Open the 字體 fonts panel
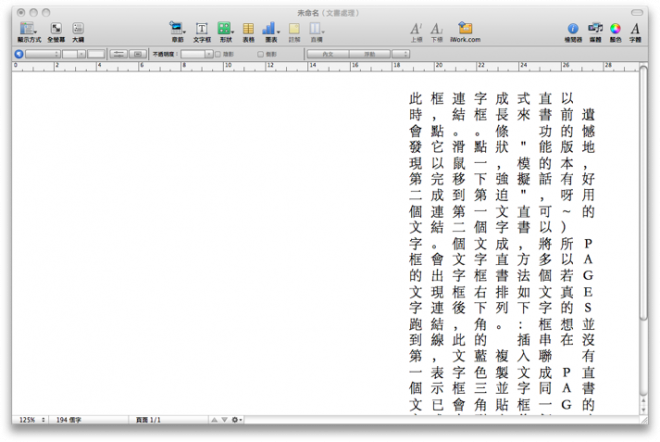This screenshot has height=442, width=660. [x=635, y=29]
